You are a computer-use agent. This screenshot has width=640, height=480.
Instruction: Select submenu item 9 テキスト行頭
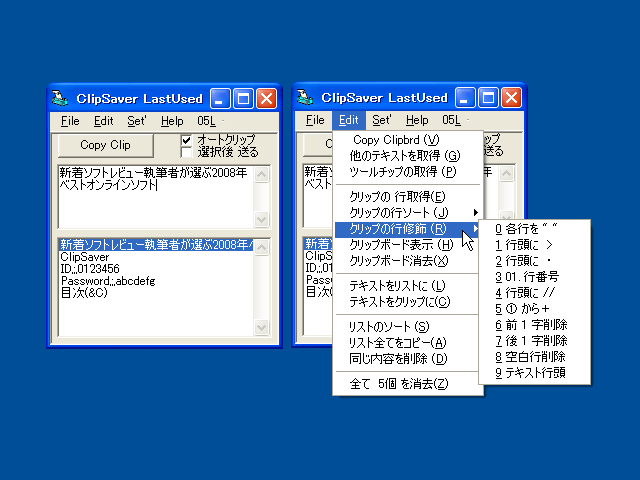point(534,373)
